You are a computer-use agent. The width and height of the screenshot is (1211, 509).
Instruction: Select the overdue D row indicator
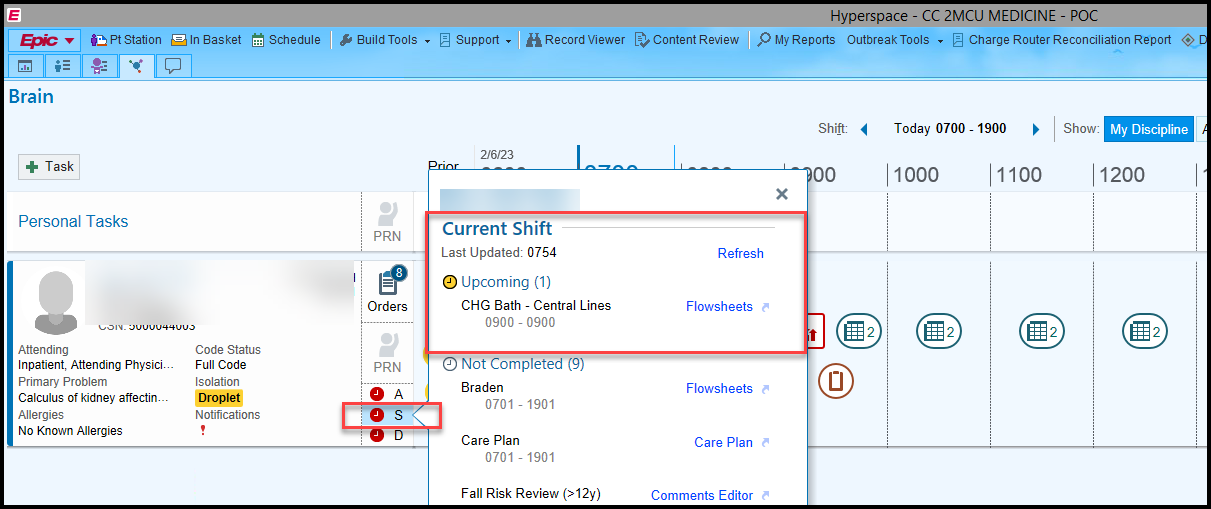tap(387, 435)
